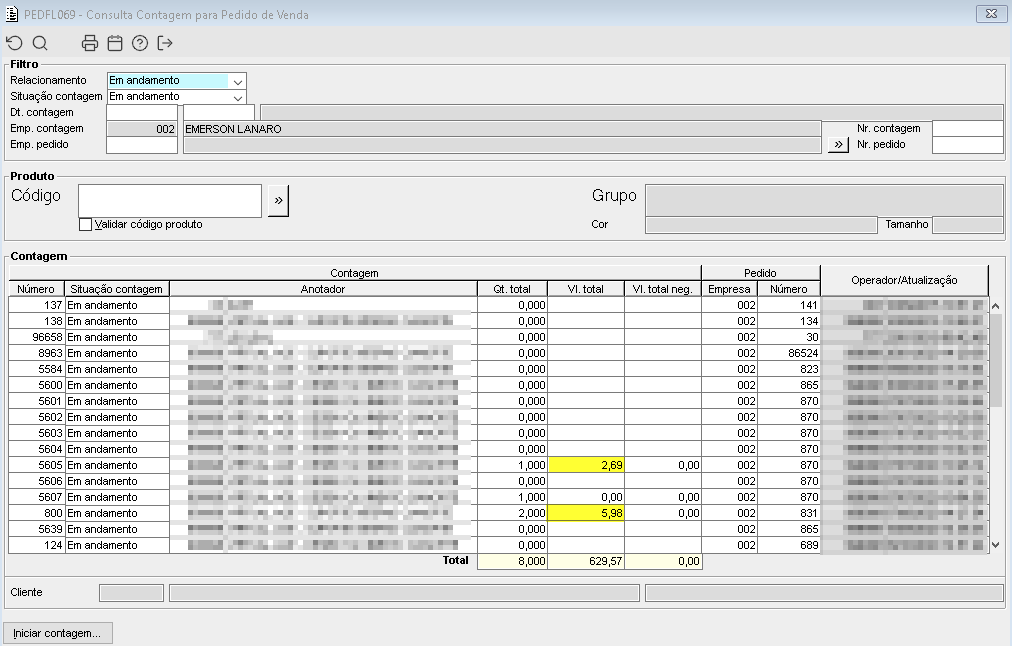Click scroll-up arrow of the Contagem grid
This screenshot has height=646, width=1012.
(996, 306)
